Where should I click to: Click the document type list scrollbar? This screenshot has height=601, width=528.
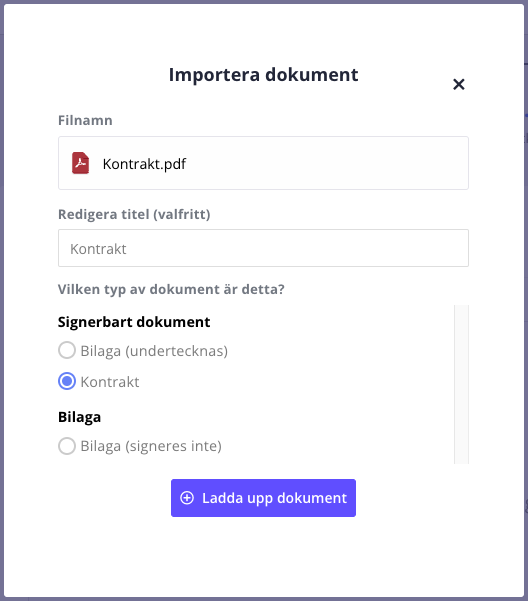point(461,384)
